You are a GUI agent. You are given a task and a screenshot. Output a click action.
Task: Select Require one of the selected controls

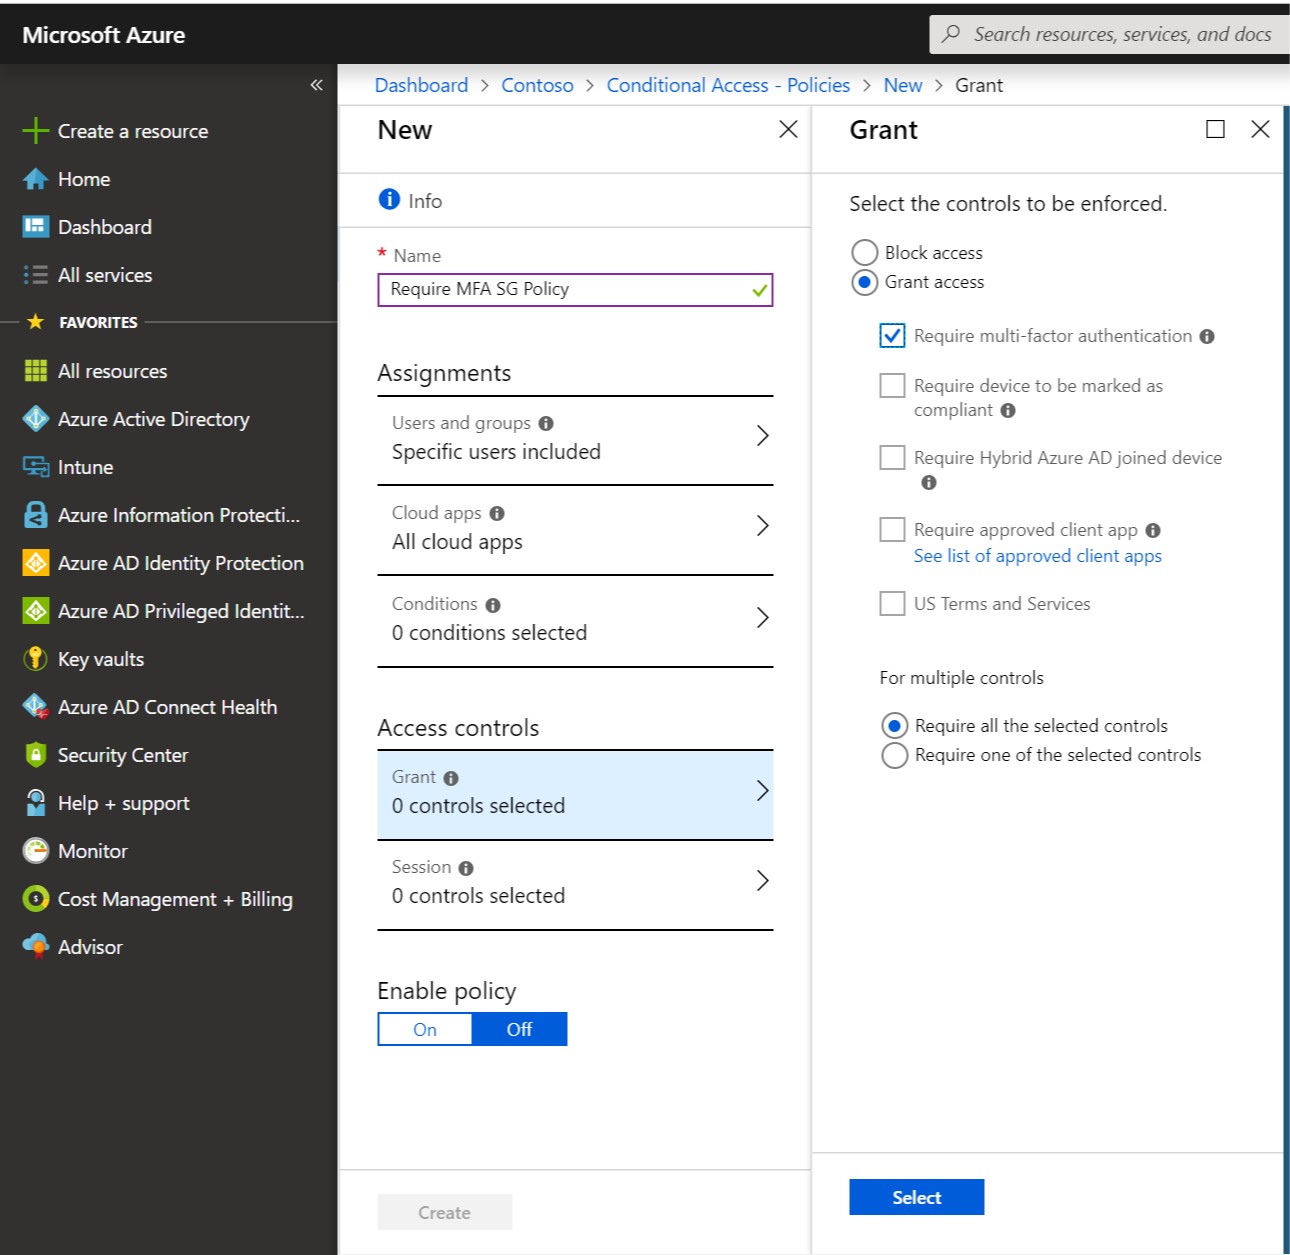pyautogui.click(x=894, y=755)
